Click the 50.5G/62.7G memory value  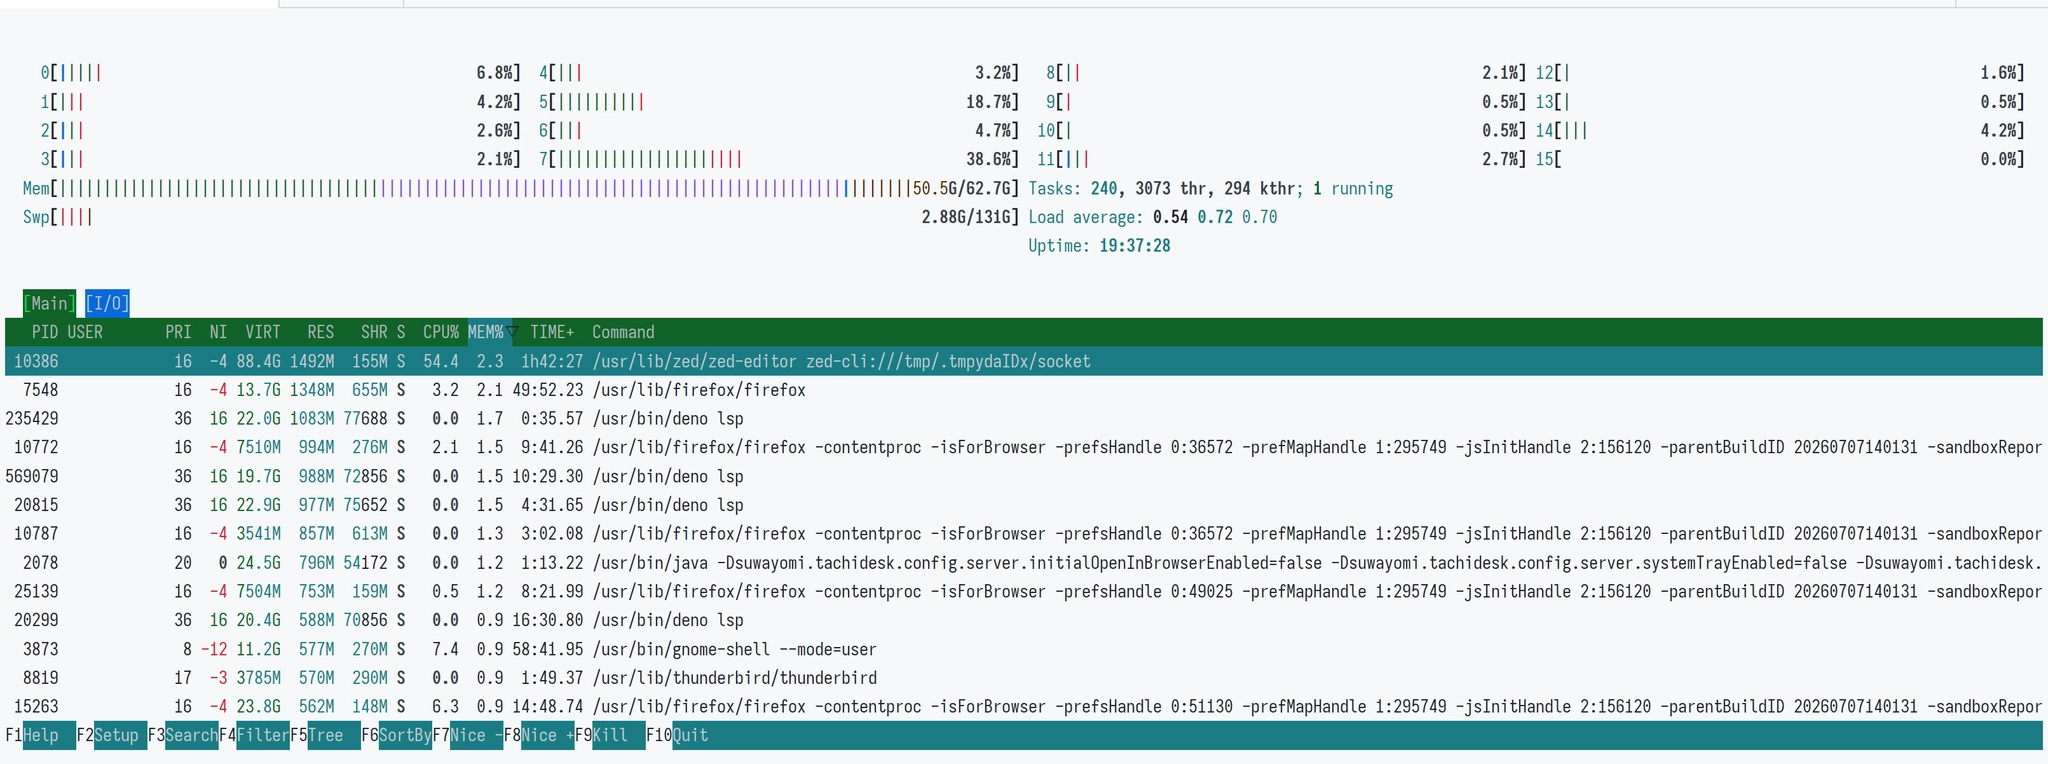pyautogui.click(x=962, y=188)
